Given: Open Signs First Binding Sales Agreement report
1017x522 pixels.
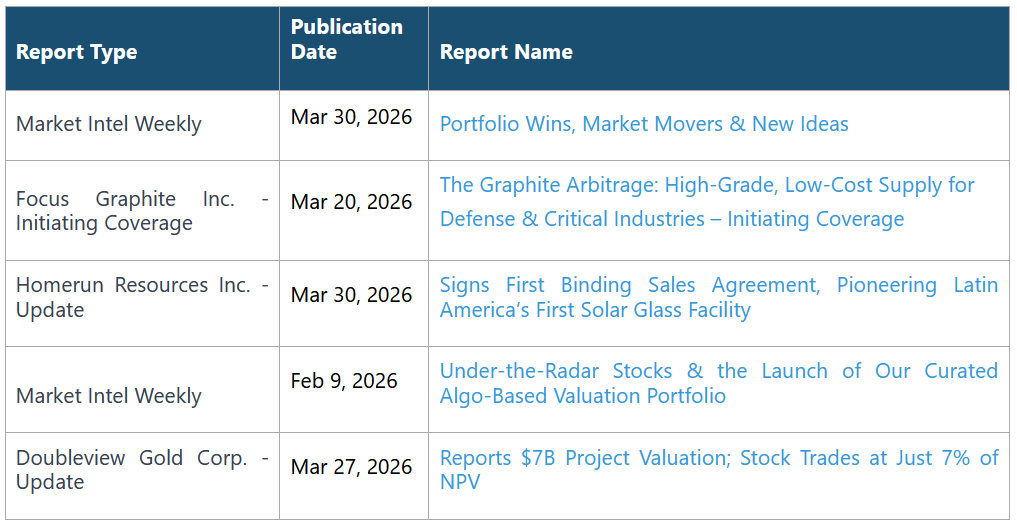Looking at the screenshot, I should 718,285.
